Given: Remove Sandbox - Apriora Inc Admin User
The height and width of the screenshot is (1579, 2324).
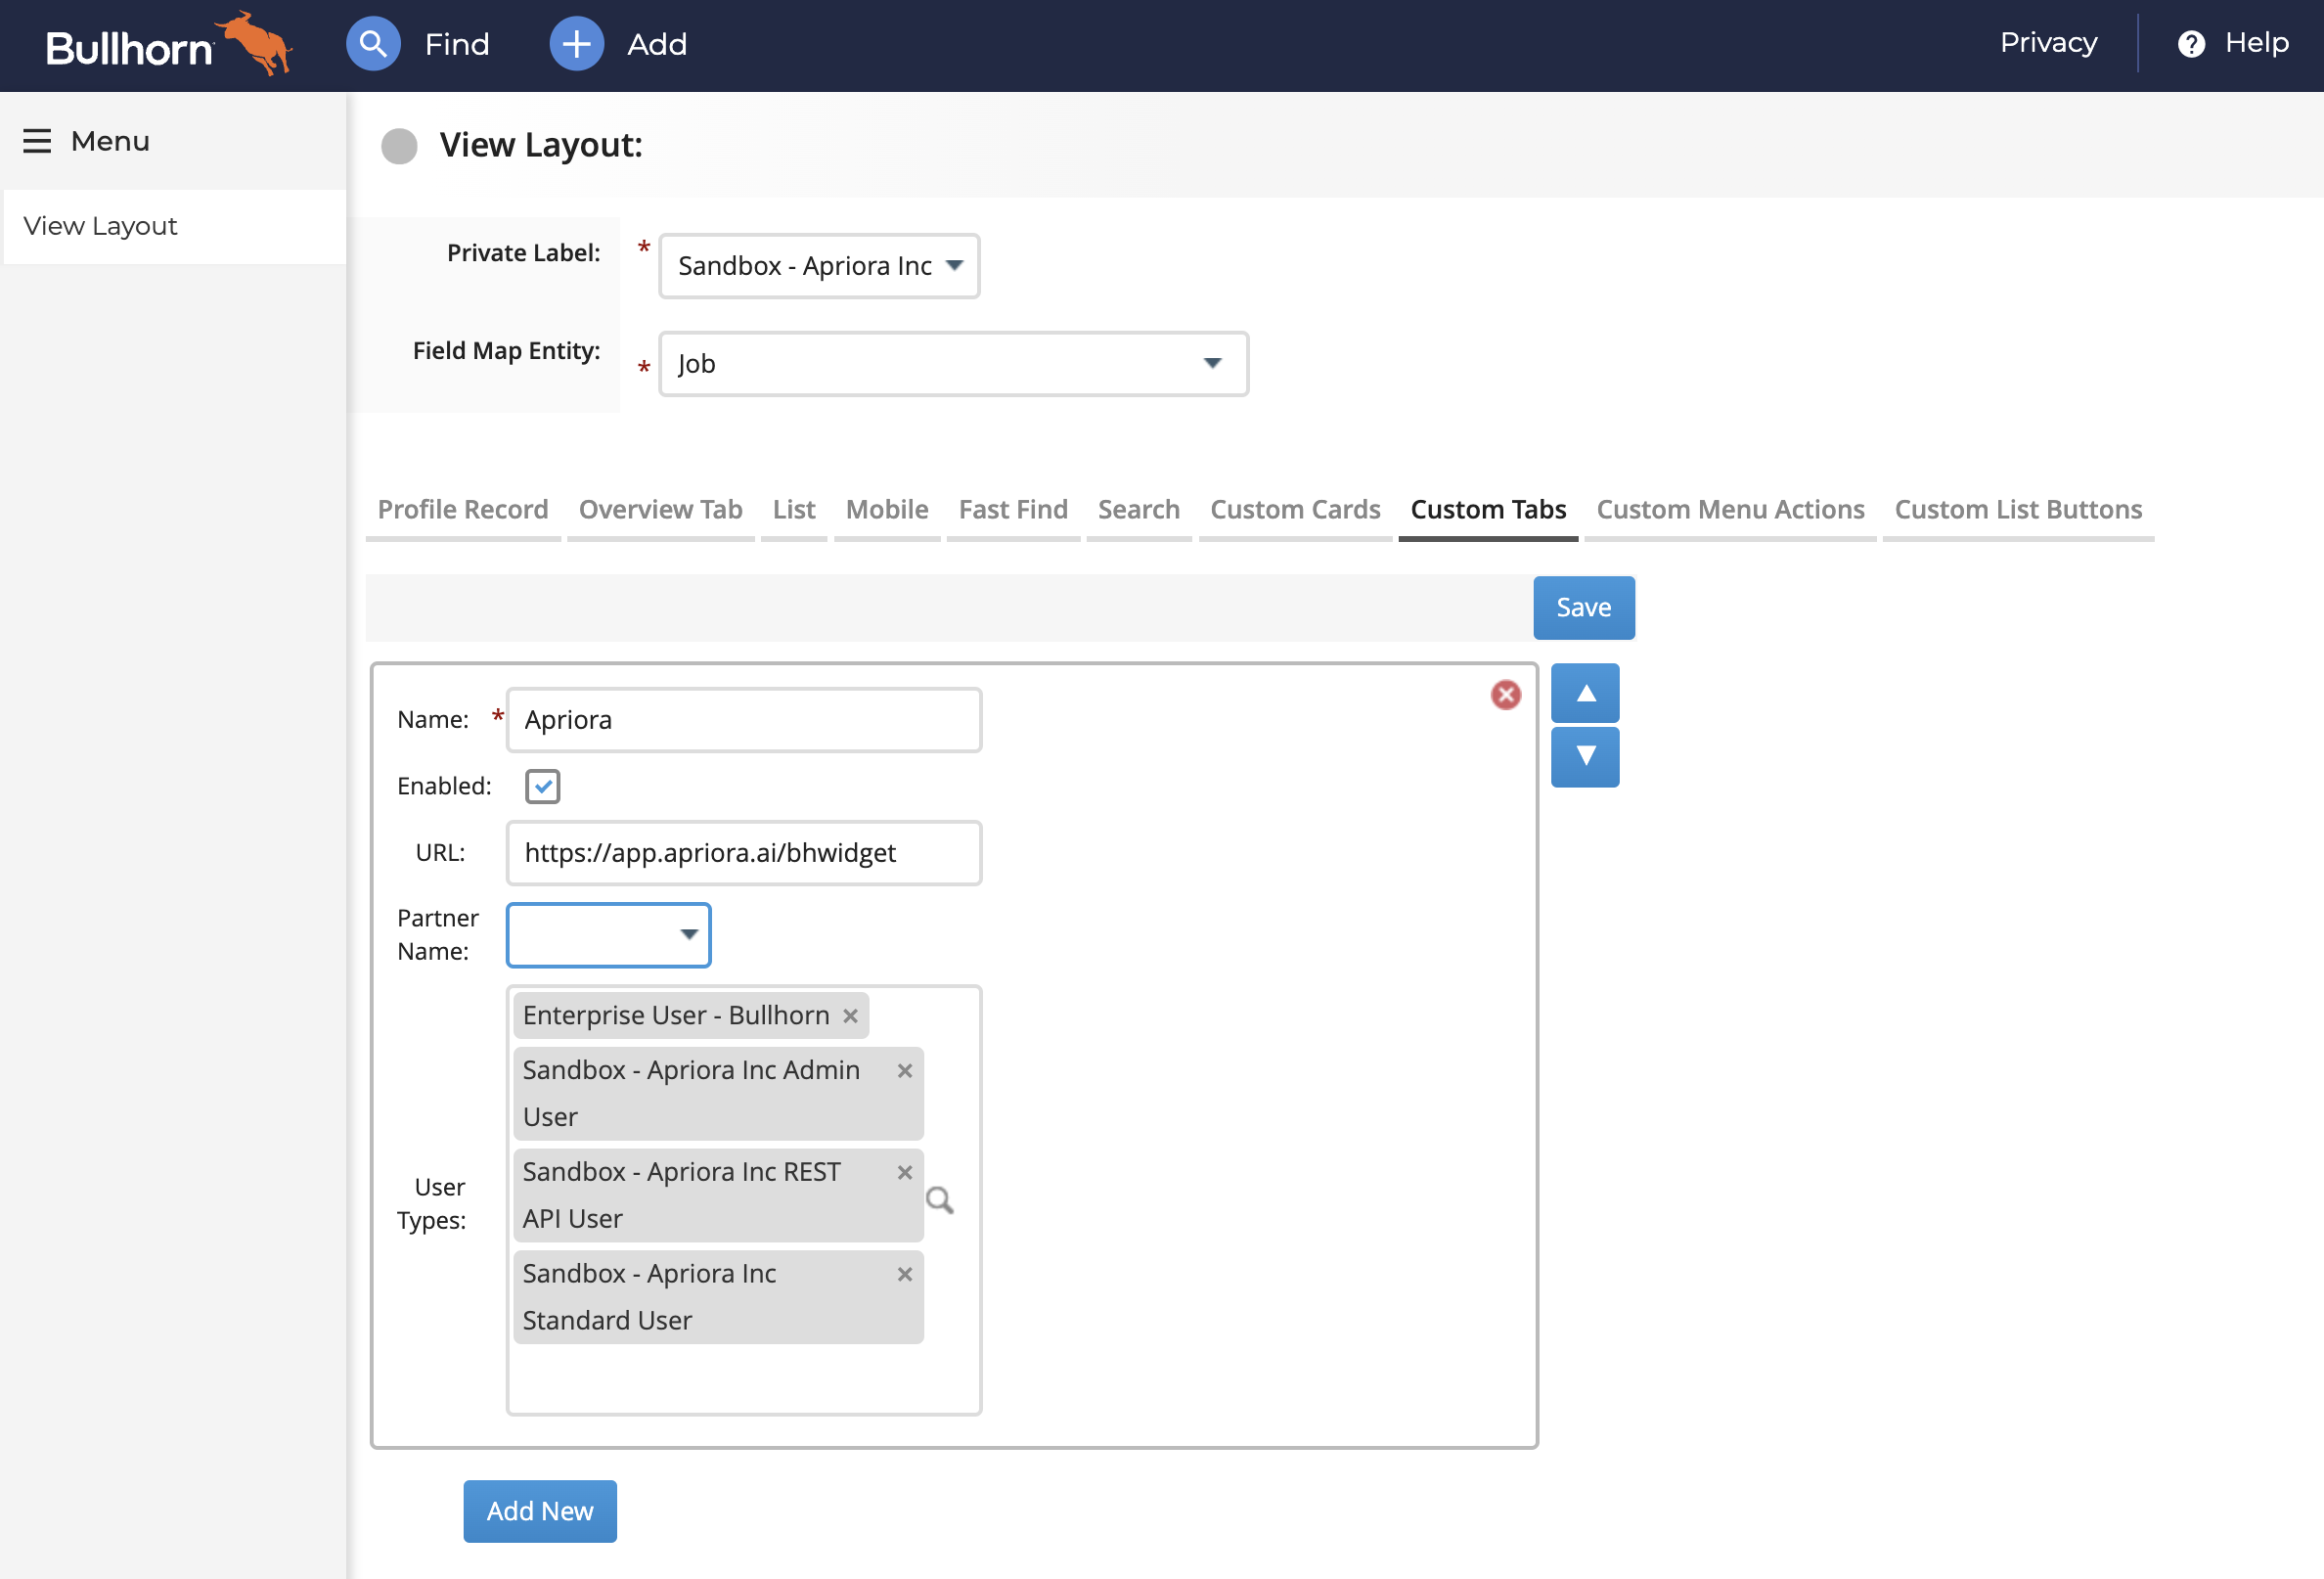Looking at the screenshot, I should tap(904, 1070).
